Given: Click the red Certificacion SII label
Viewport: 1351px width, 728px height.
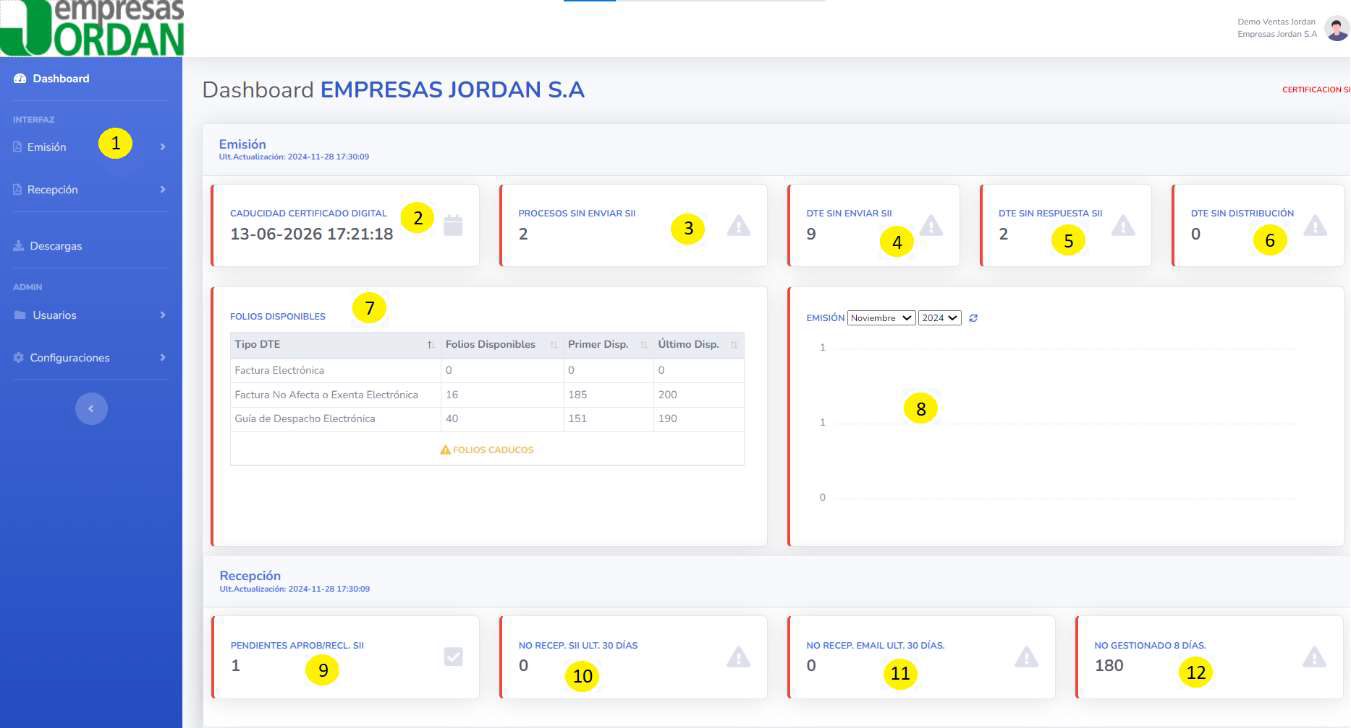Looking at the screenshot, I should [x=1316, y=90].
